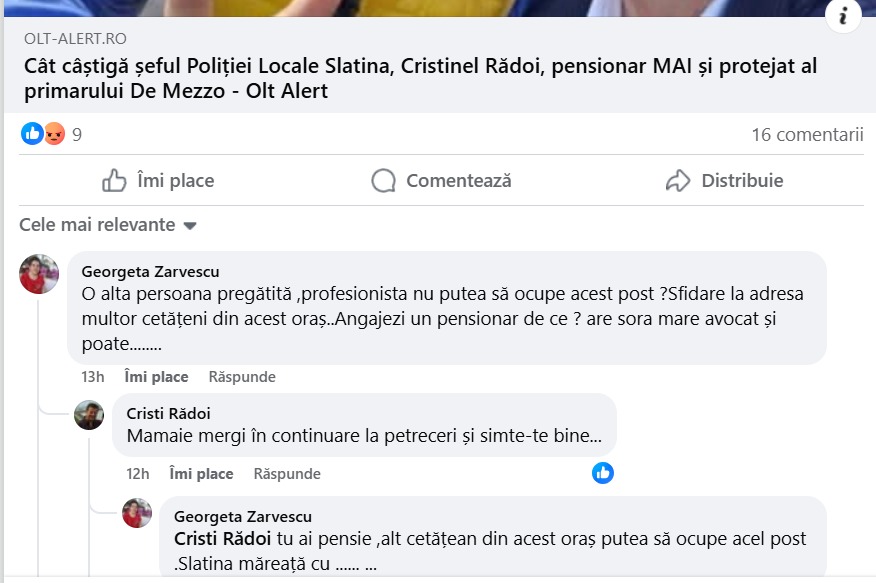Reply to Cristi Rădoi's comment with Răspunde
The width and height of the screenshot is (876, 583).
(x=287, y=474)
